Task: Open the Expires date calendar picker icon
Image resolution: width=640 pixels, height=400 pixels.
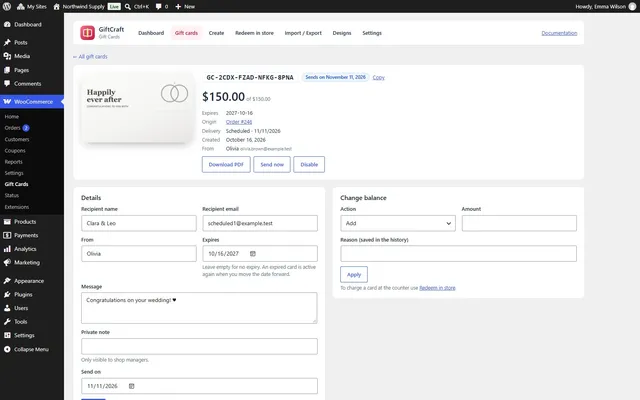Action: pyautogui.click(x=253, y=253)
